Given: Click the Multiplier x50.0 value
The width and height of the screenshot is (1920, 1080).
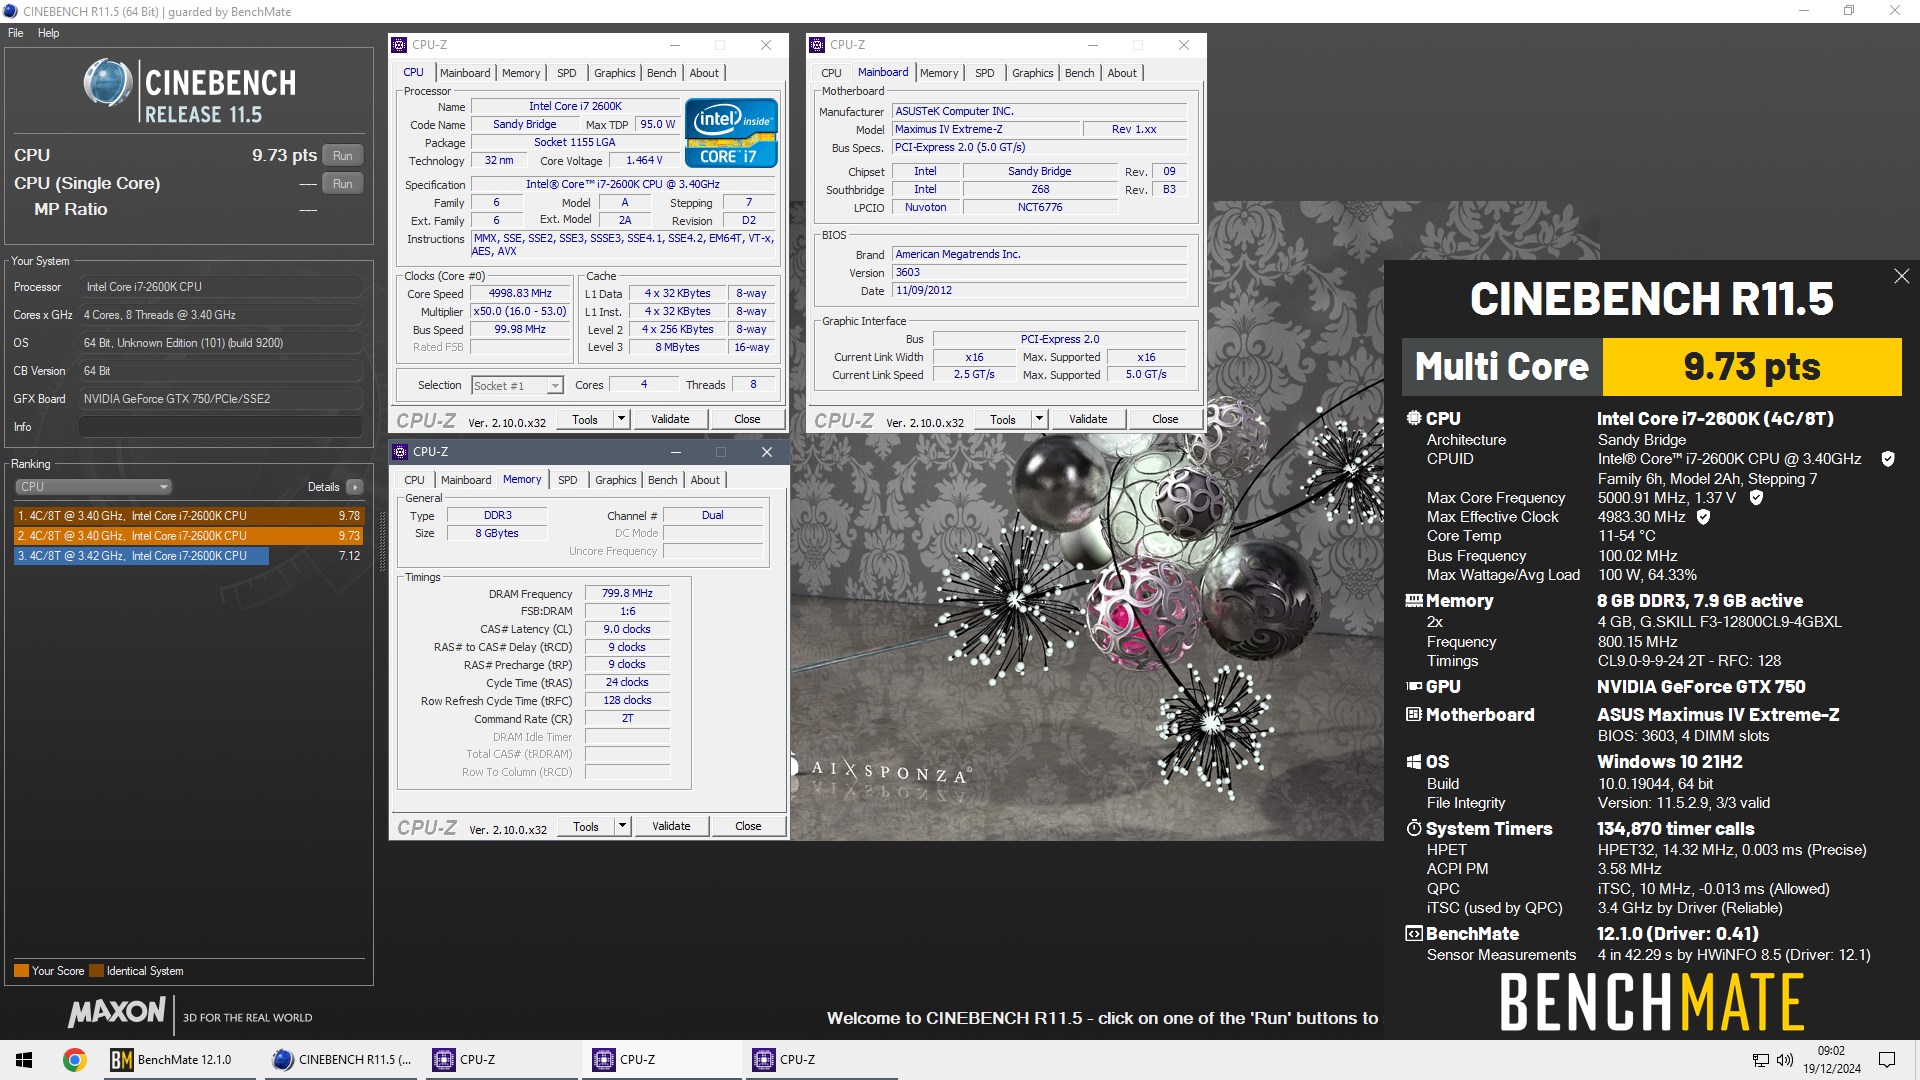Looking at the screenshot, I should point(520,312).
